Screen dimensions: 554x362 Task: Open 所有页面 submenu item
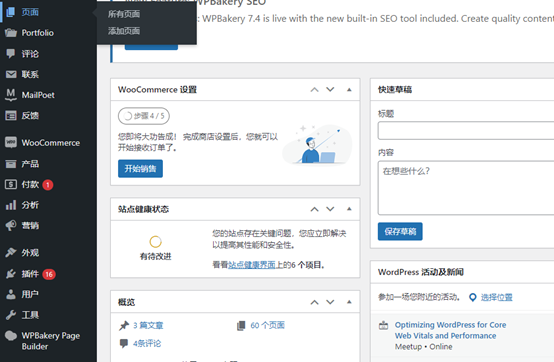click(x=124, y=14)
